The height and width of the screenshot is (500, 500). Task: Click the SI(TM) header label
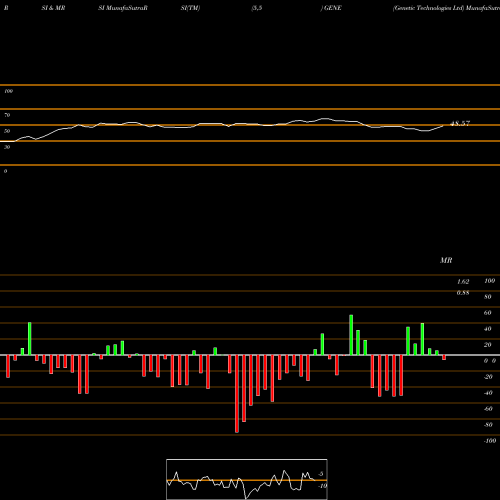(x=190, y=8)
